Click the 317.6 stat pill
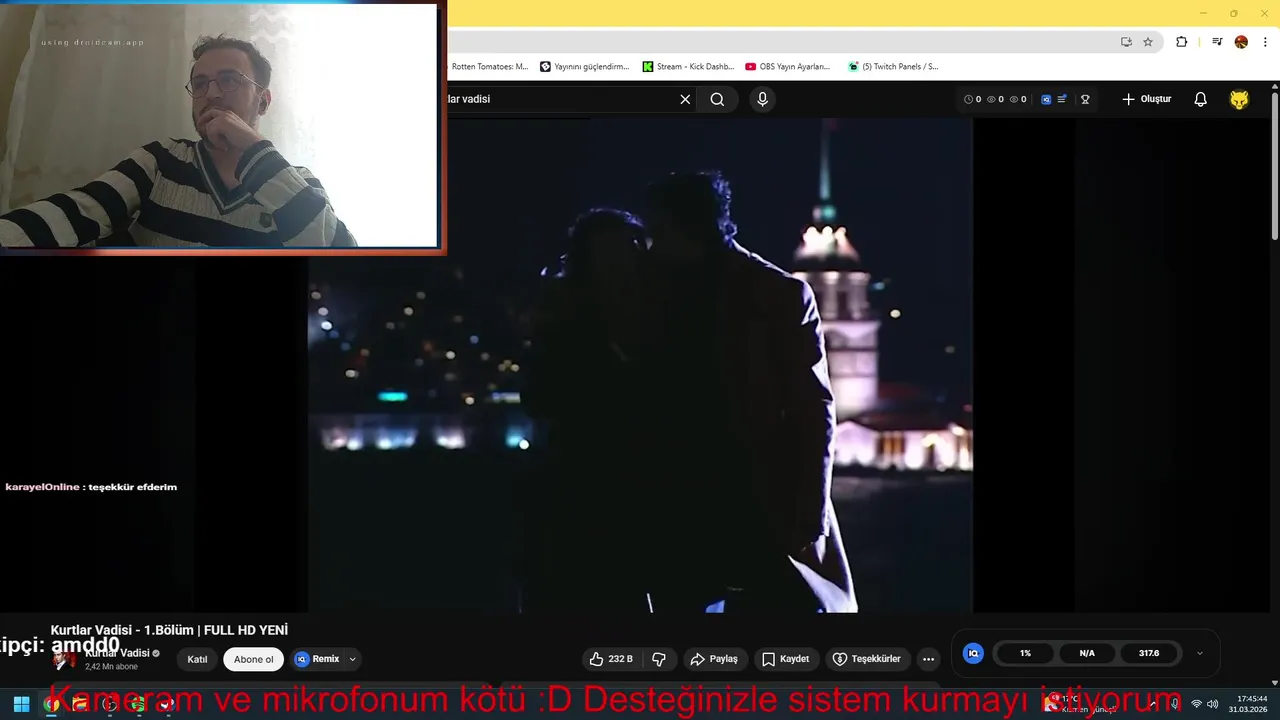1280x720 pixels. (1149, 653)
